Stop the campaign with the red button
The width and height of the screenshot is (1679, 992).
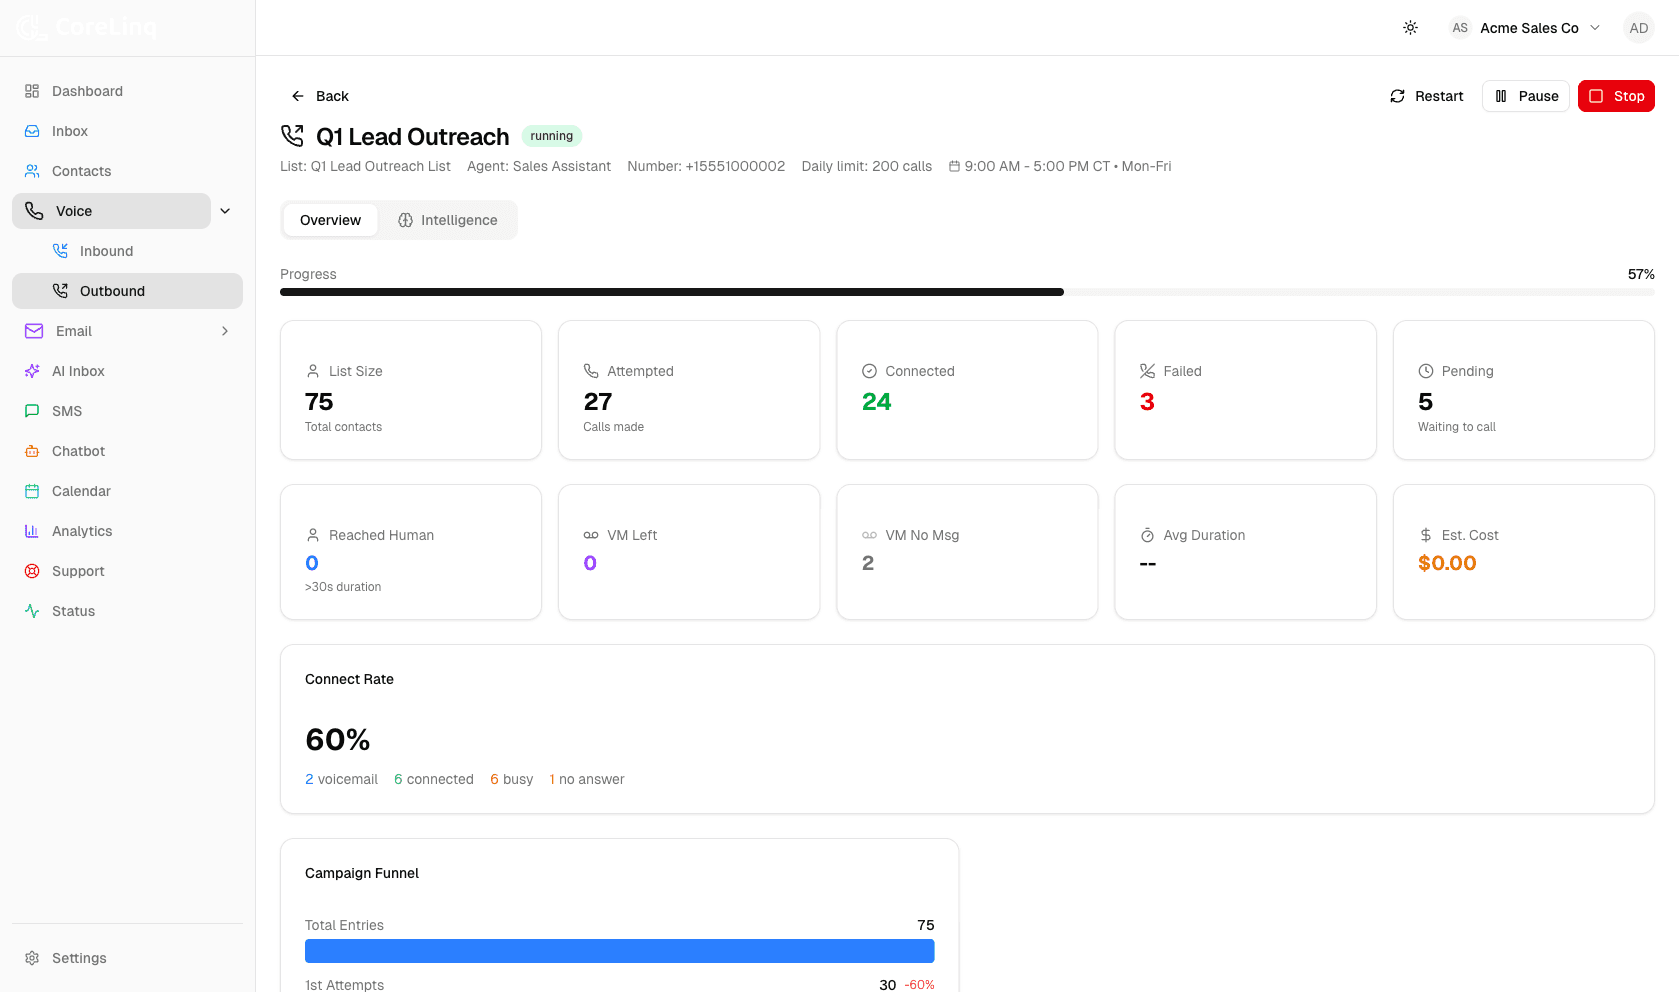pyautogui.click(x=1616, y=96)
